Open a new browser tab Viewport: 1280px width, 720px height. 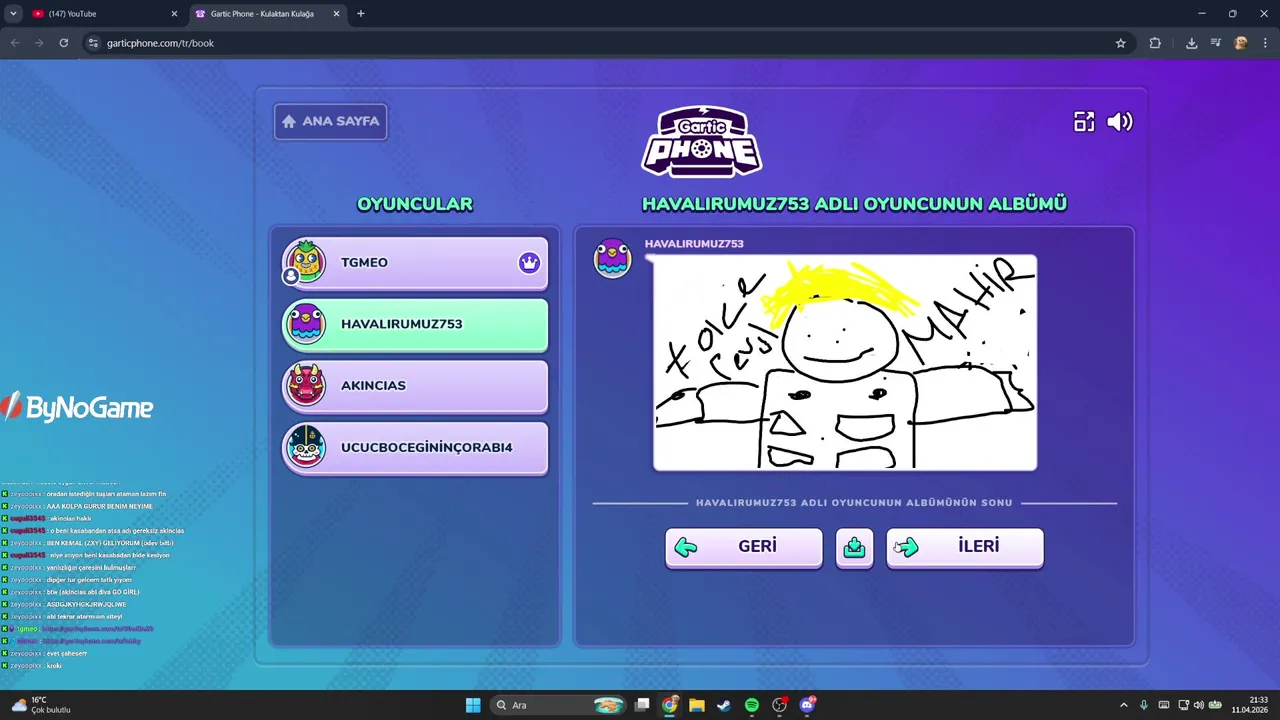(361, 14)
